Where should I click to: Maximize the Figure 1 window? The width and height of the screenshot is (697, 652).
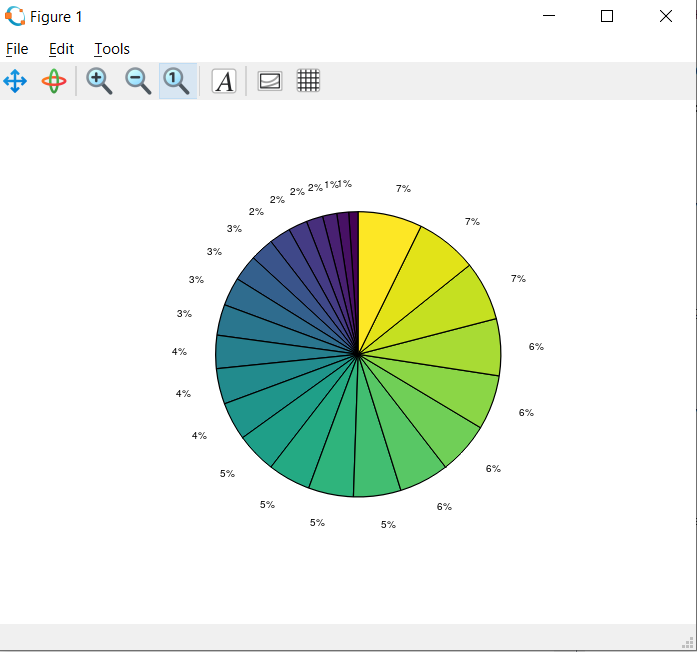(607, 16)
